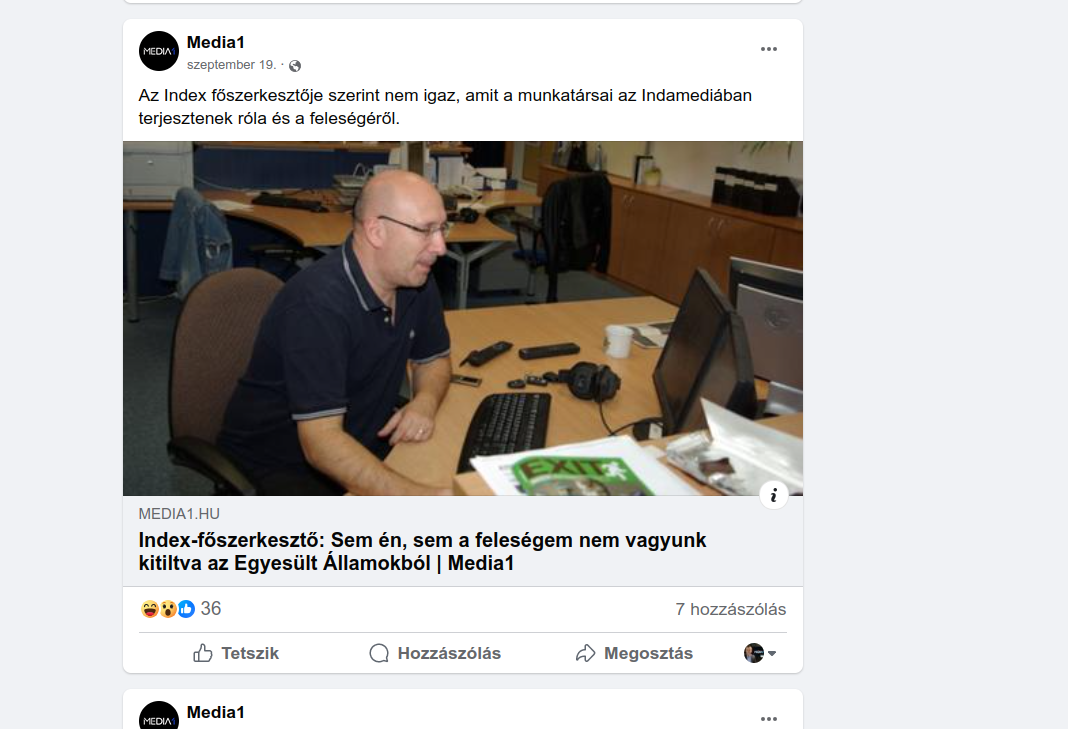Open the Media1 page name link
Viewport: 1068px width, 729px height.
click(215, 42)
